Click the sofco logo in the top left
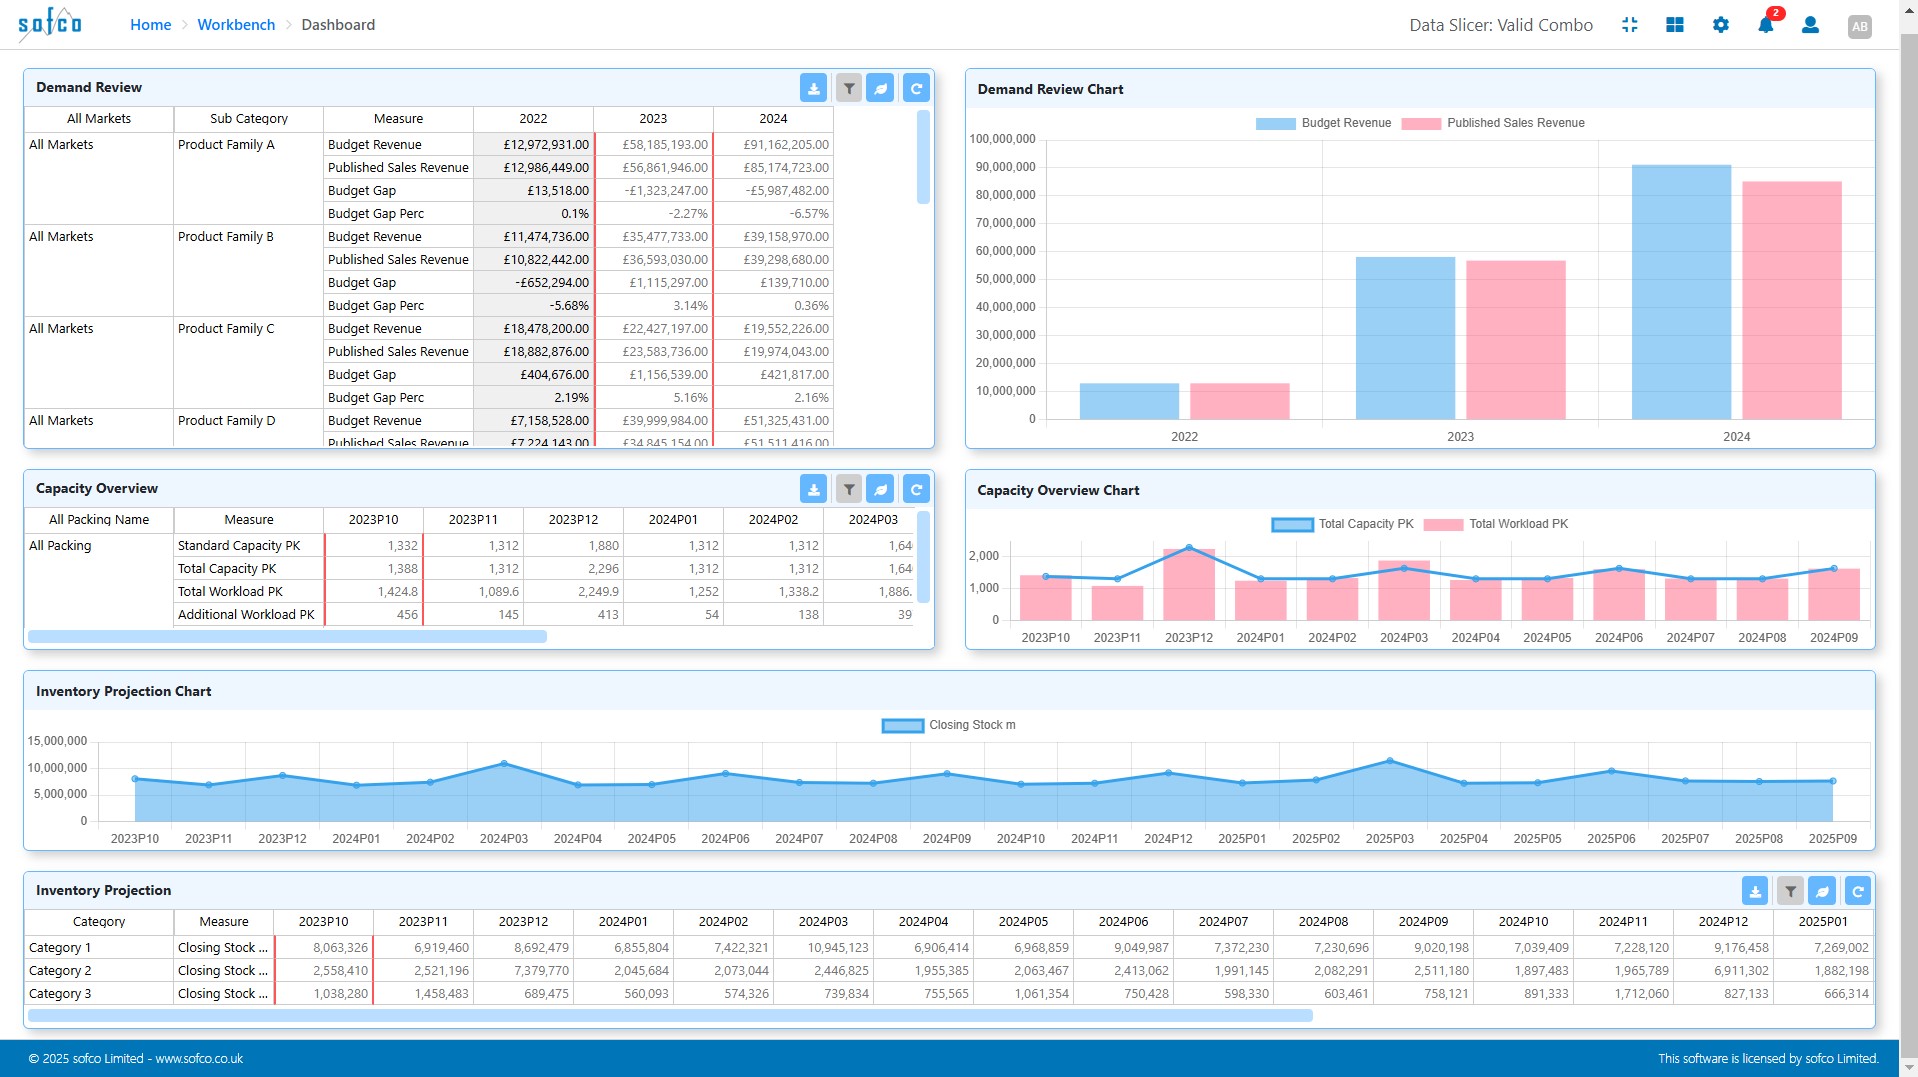This screenshot has width=1918, height=1077. click(48, 23)
